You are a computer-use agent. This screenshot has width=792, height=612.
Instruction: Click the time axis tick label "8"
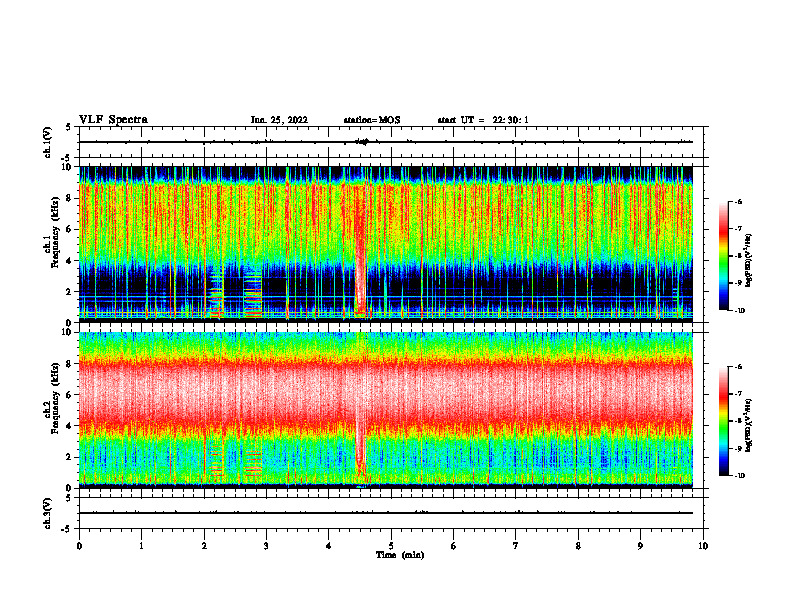[x=578, y=546]
